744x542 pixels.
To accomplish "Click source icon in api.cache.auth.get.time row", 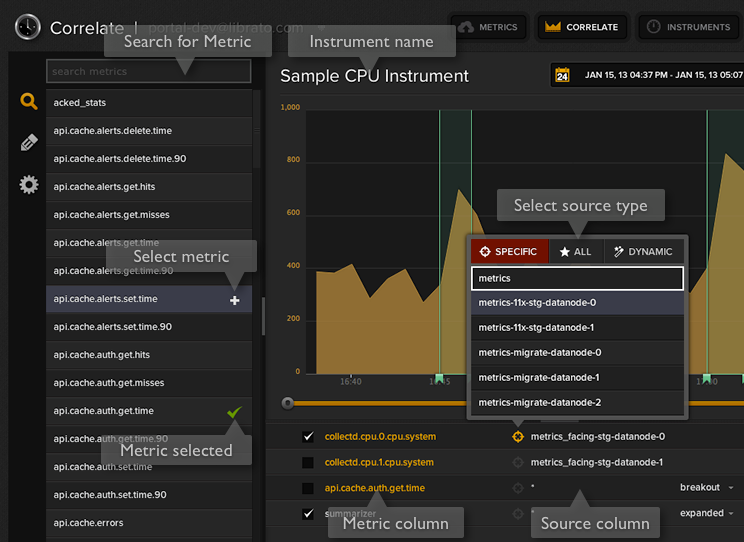I will point(518,488).
